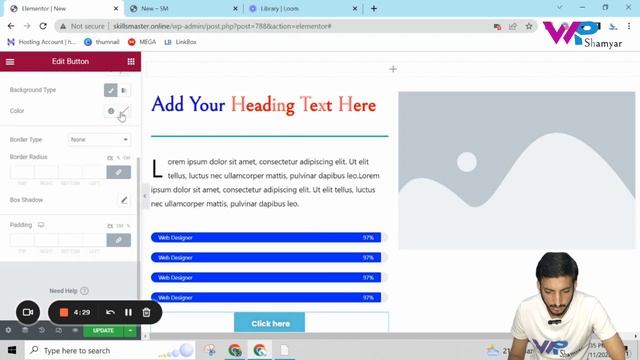Toggle Border Radius link values button
Screen dimensions: 640x360
(118, 172)
